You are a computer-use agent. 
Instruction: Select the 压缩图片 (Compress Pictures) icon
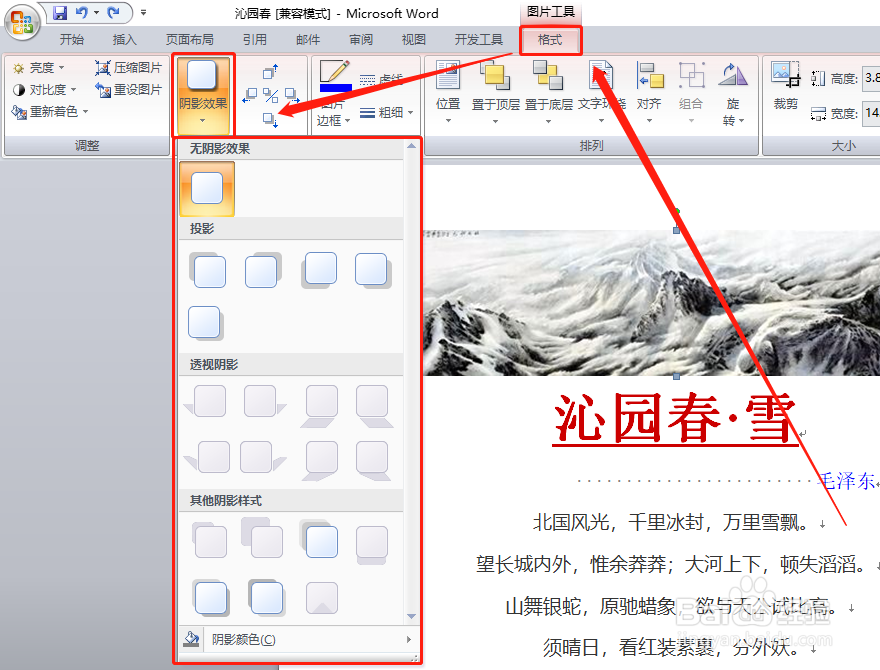pyautogui.click(x=104, y=67)
